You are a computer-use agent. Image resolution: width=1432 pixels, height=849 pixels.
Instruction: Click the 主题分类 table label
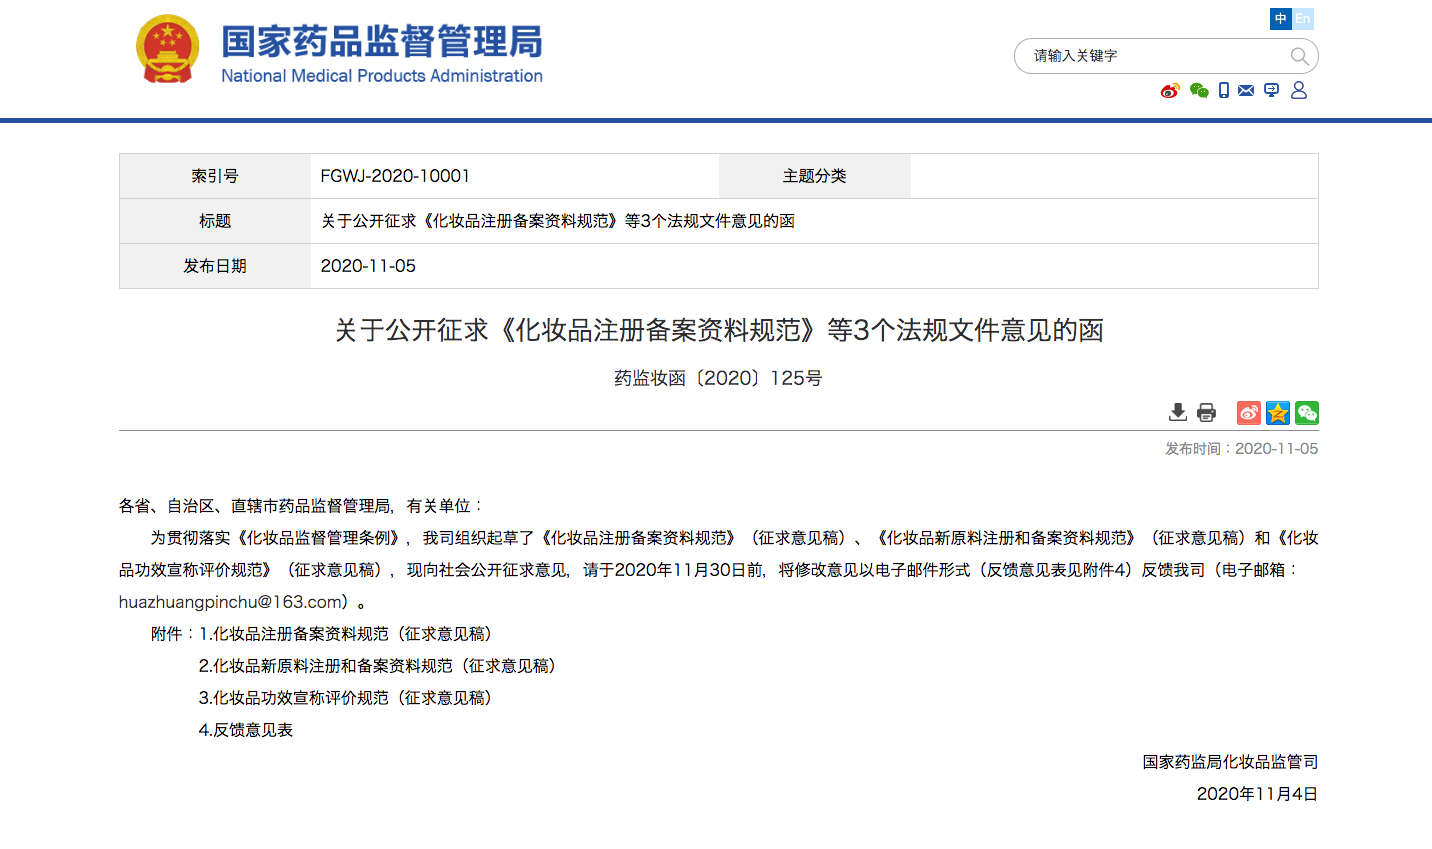[x=815, y=176]
